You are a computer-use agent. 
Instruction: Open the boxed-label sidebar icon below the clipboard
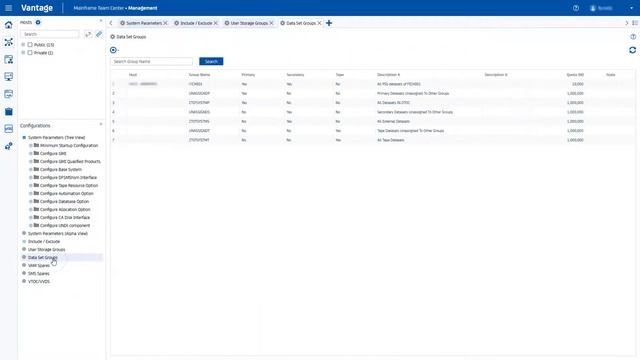point(9,129)
